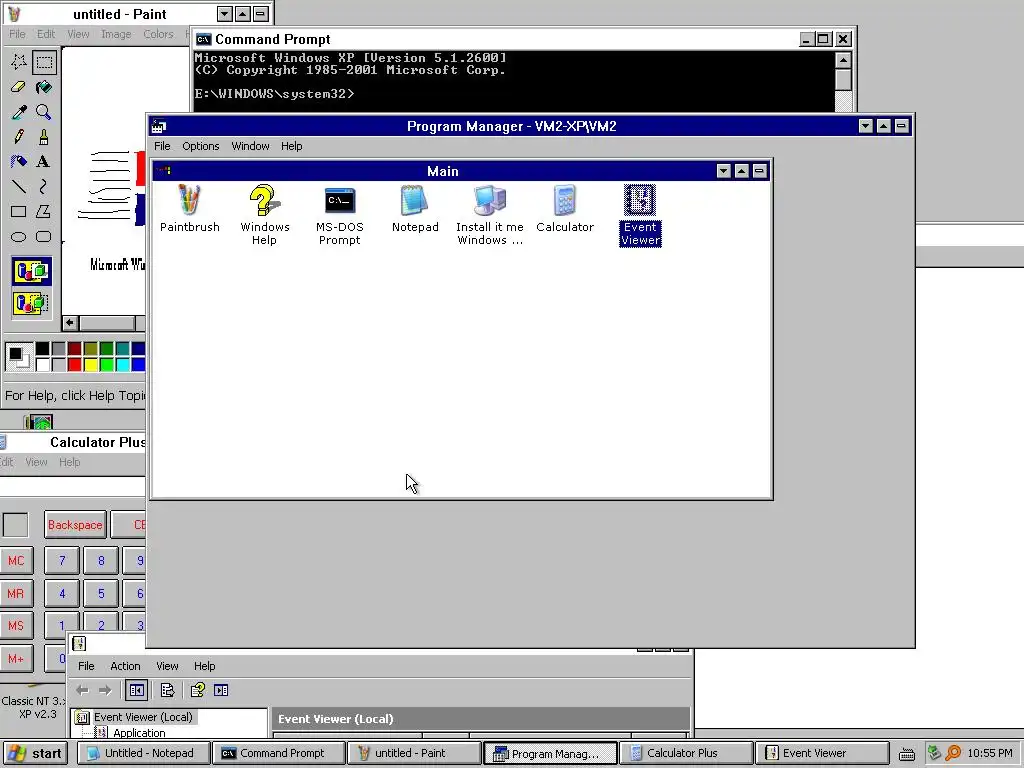Click the Export List icon in Event Viewer
This screenshot has height=768, width=1024.
tap(167, 690)
